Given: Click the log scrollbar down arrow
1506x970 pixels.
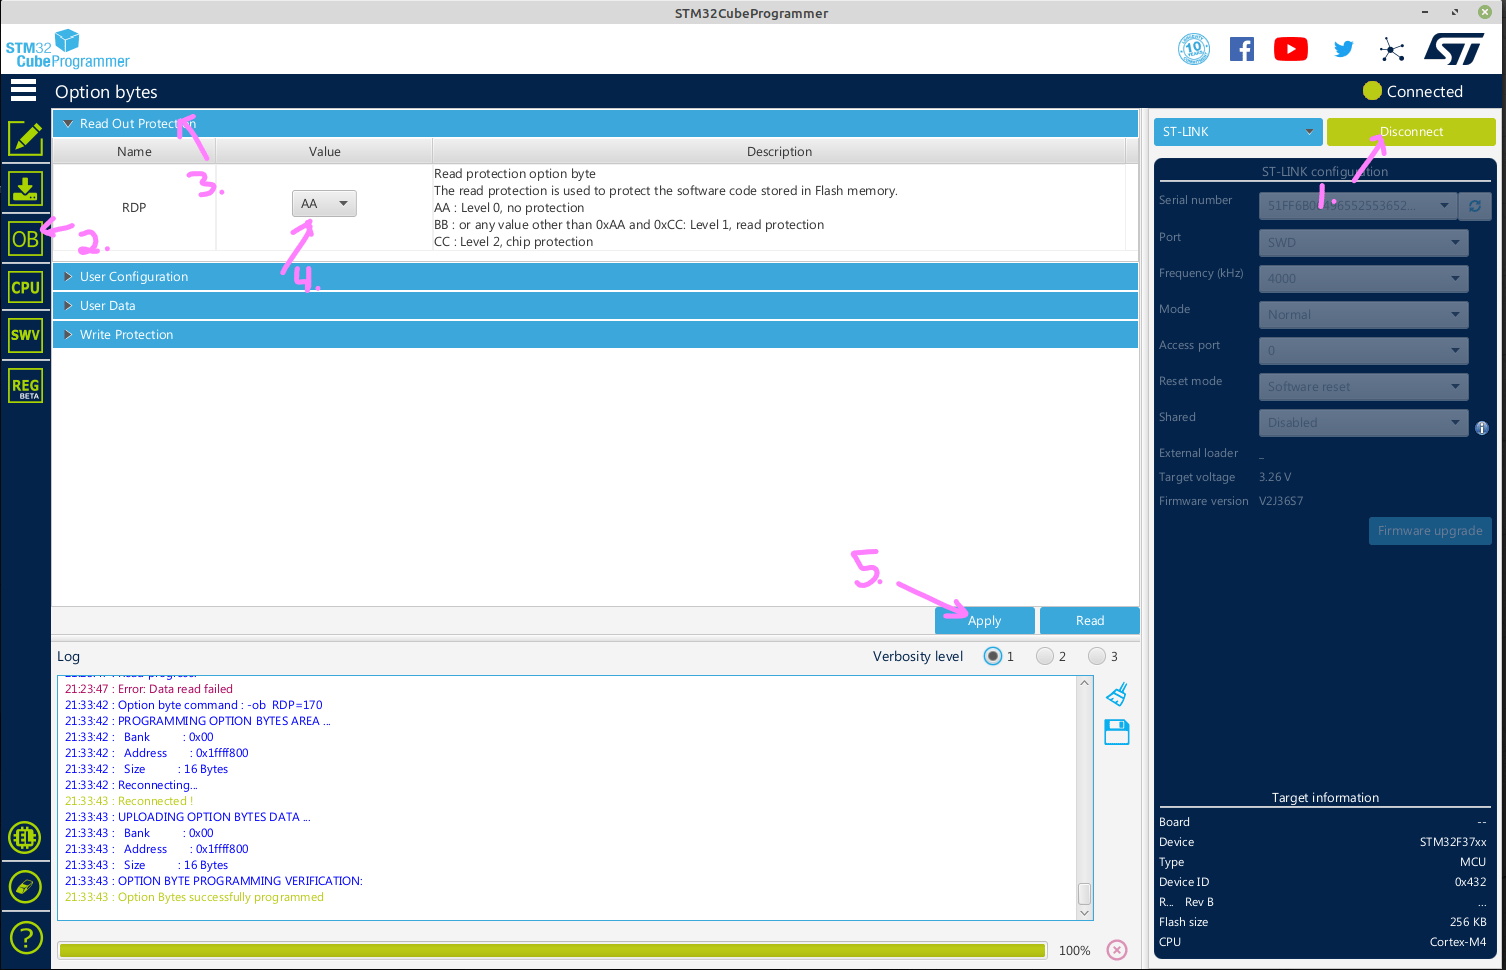Looking at the screenshot, I should [x=1084, y=913].
